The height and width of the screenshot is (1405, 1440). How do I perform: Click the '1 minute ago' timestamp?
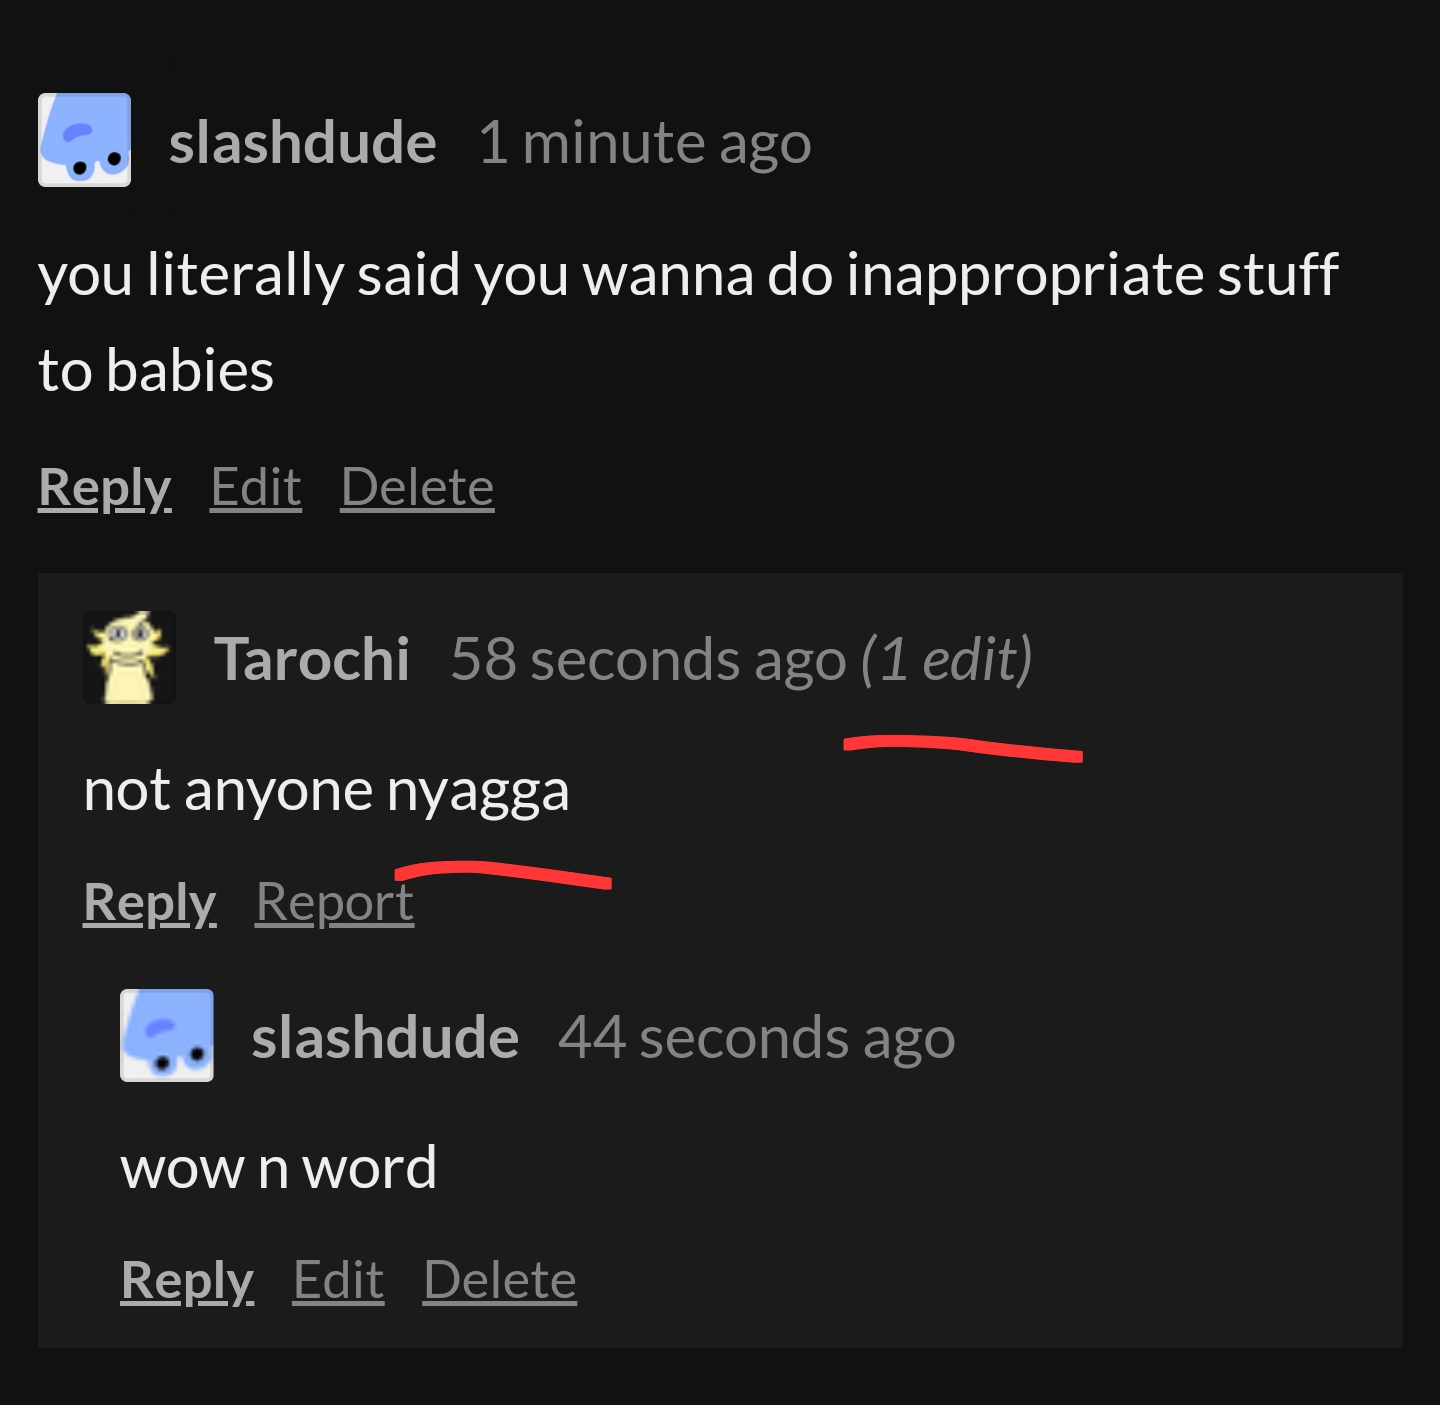pyautogui.click(x=645, y=142)
